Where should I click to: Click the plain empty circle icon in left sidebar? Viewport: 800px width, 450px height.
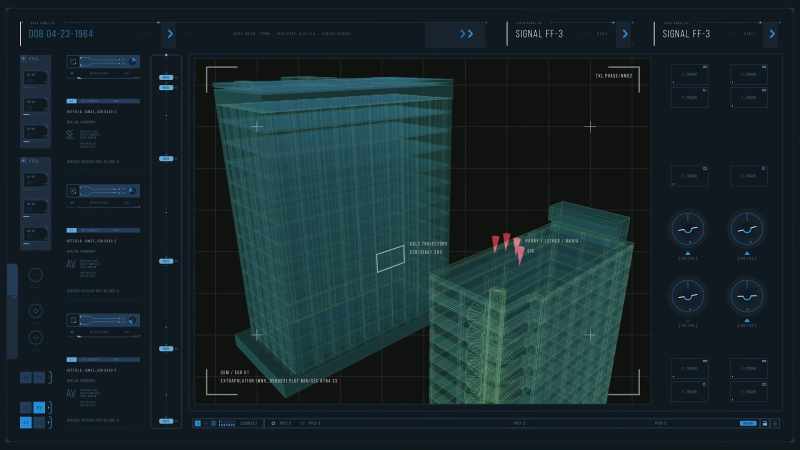point(35,275)
